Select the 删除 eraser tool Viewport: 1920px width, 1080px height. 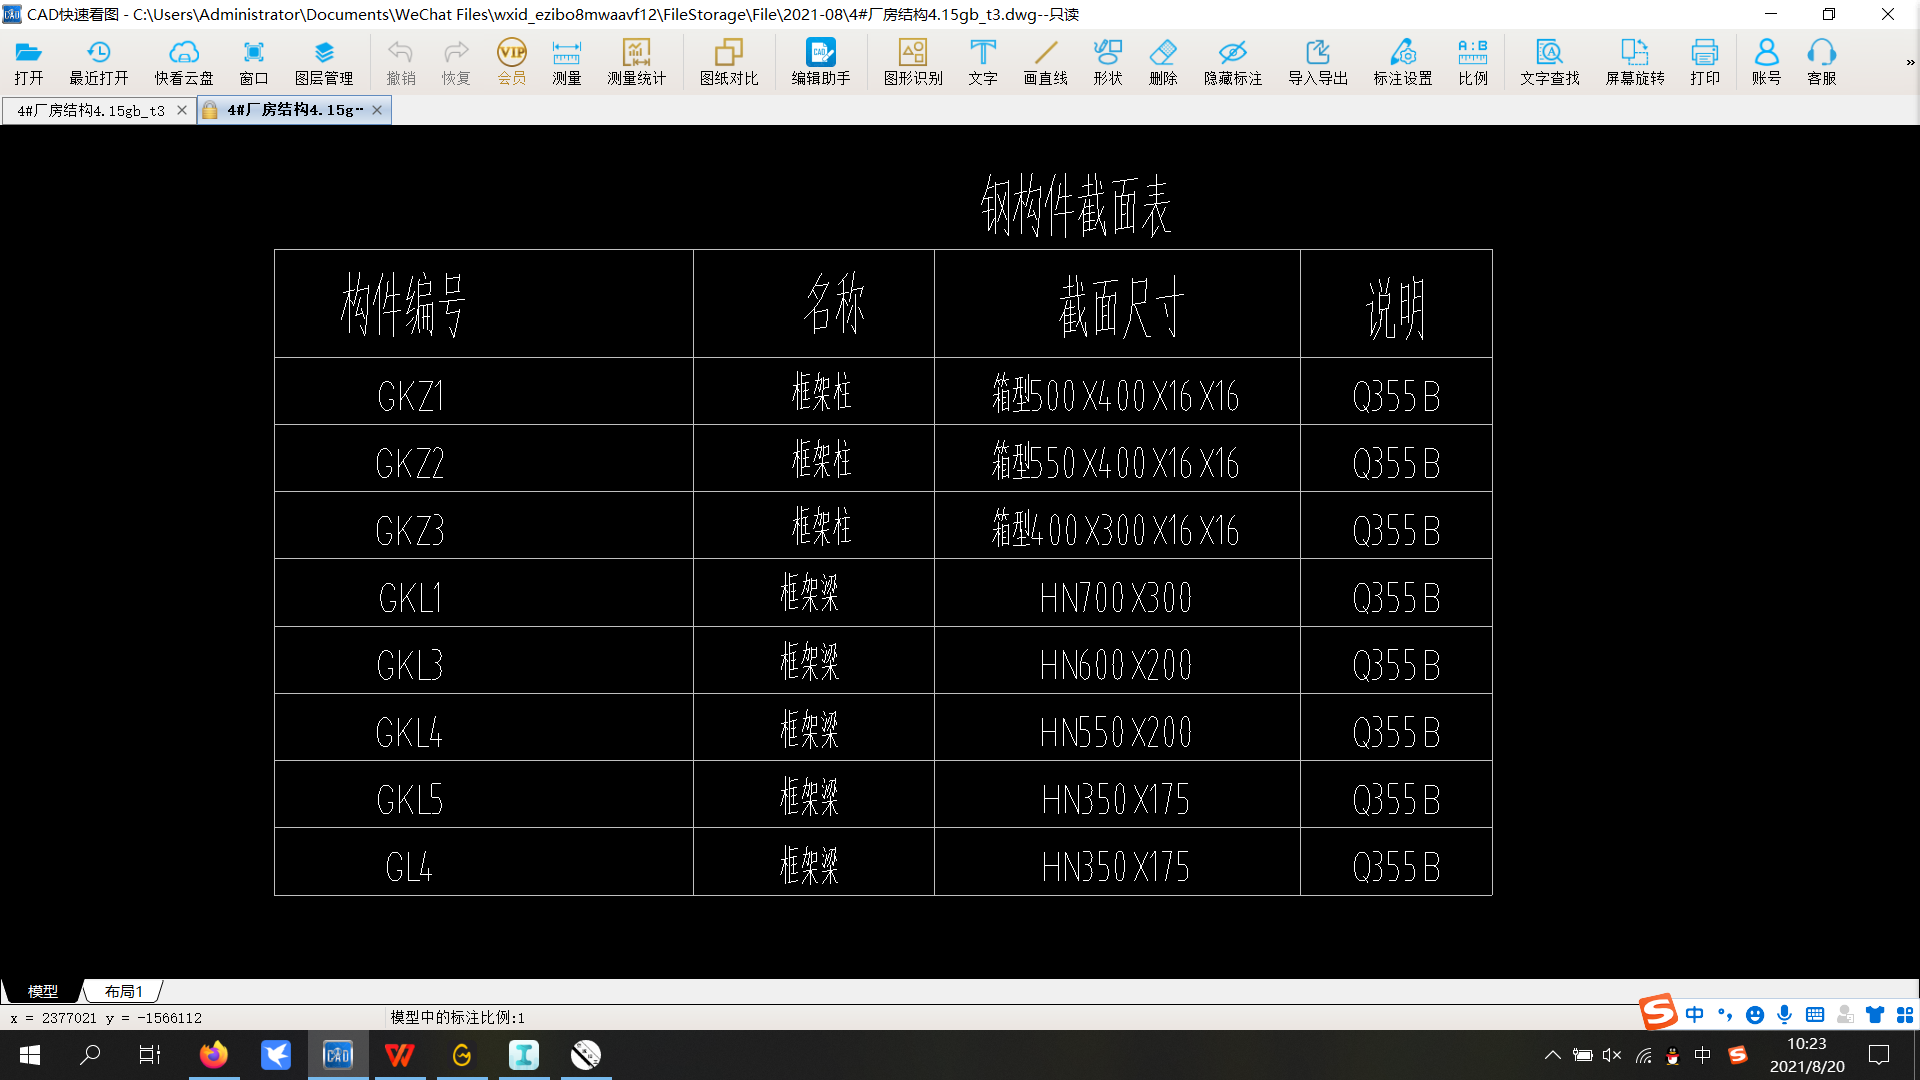(x=1162, y=62)
